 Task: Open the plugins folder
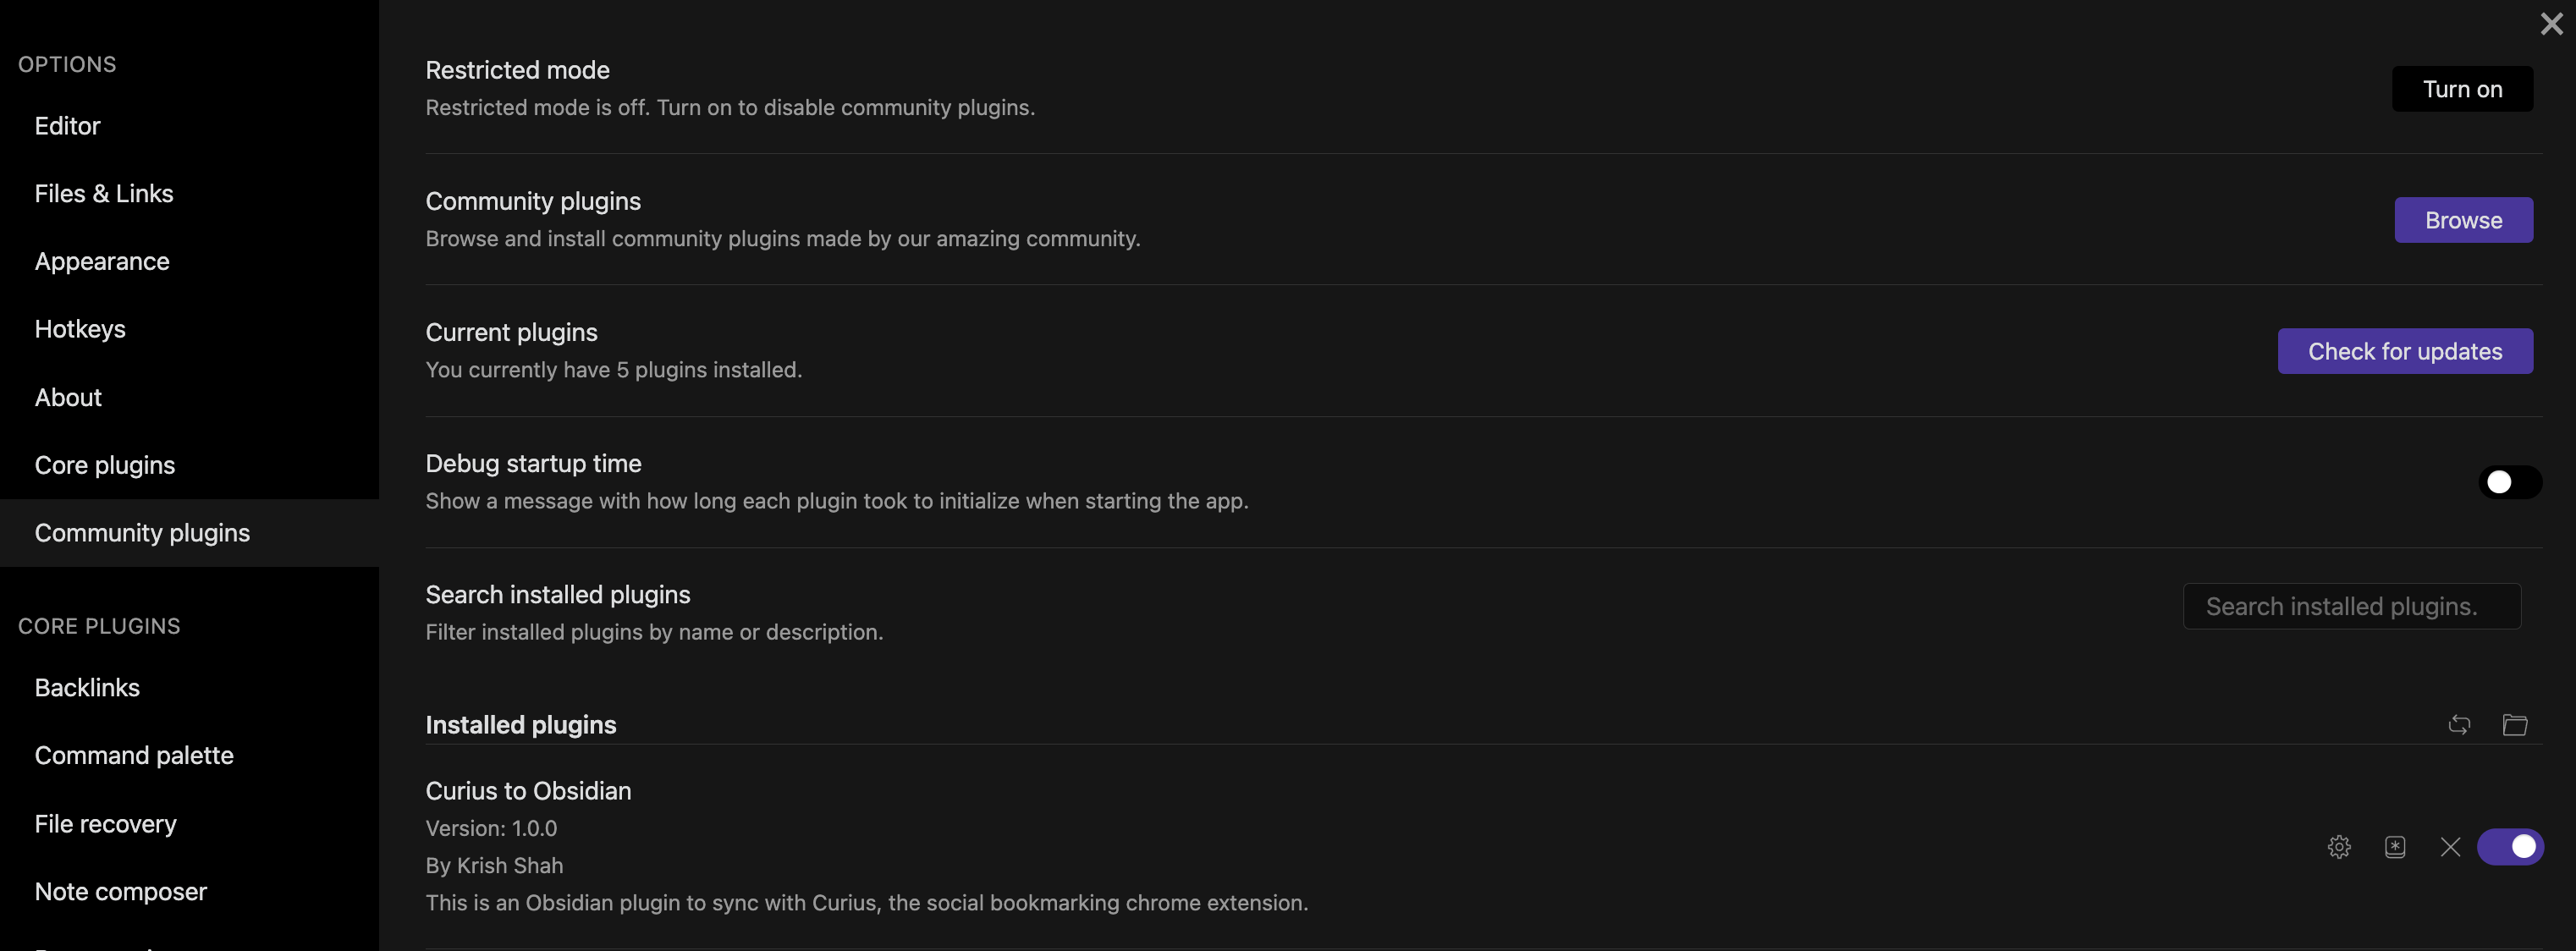click(x=2515, y=724)
